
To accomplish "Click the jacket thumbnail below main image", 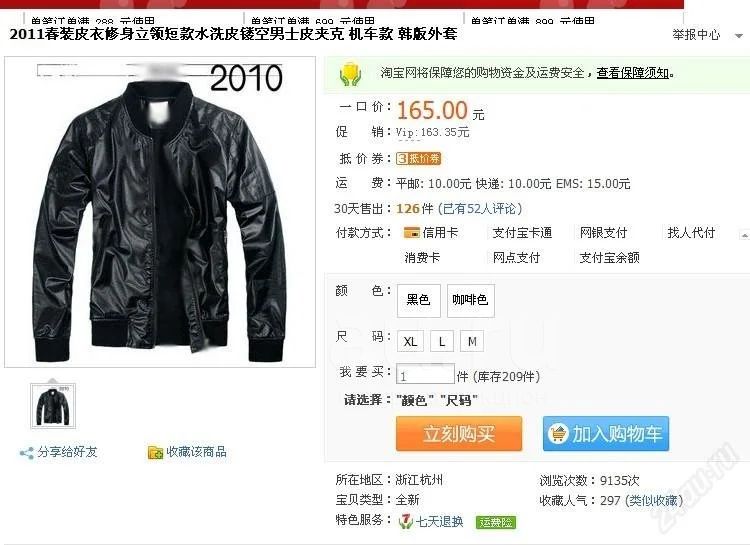I will [53, 406].
